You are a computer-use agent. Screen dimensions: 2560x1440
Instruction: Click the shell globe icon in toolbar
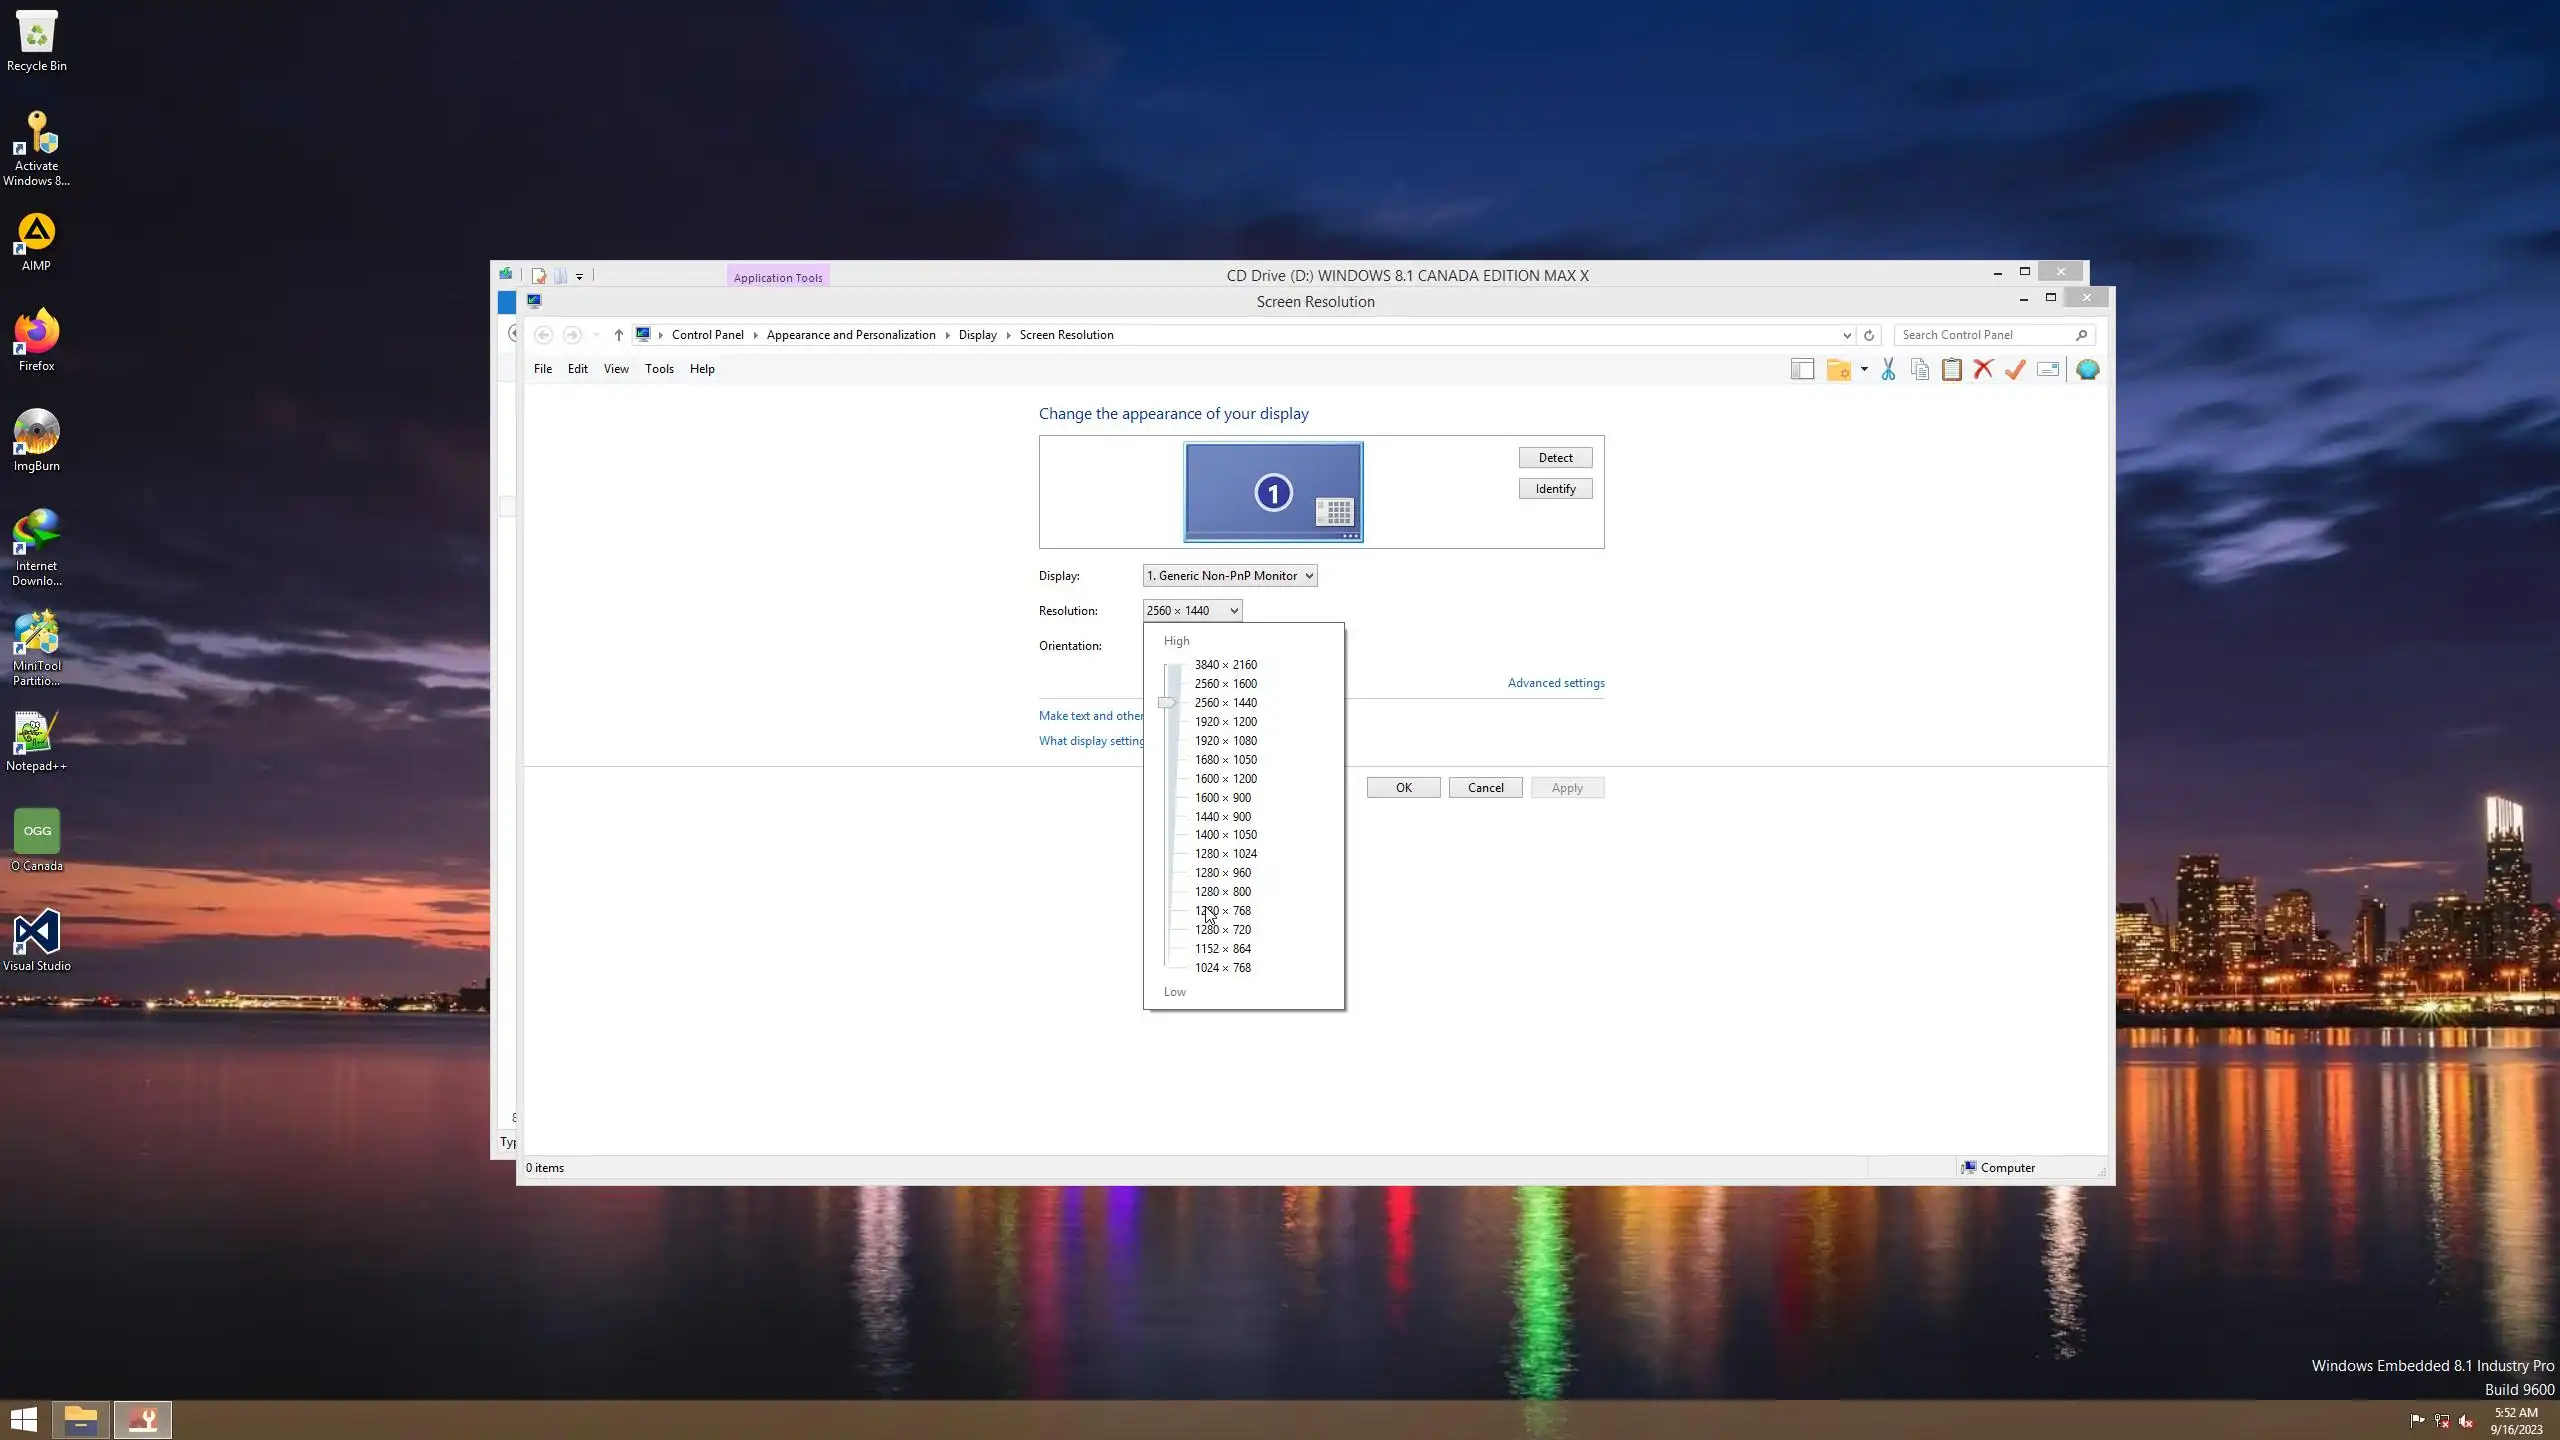2087,370
